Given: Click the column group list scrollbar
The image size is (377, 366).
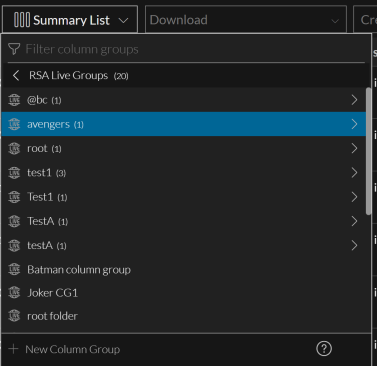Looking at the screenshot, I should 368,151.
